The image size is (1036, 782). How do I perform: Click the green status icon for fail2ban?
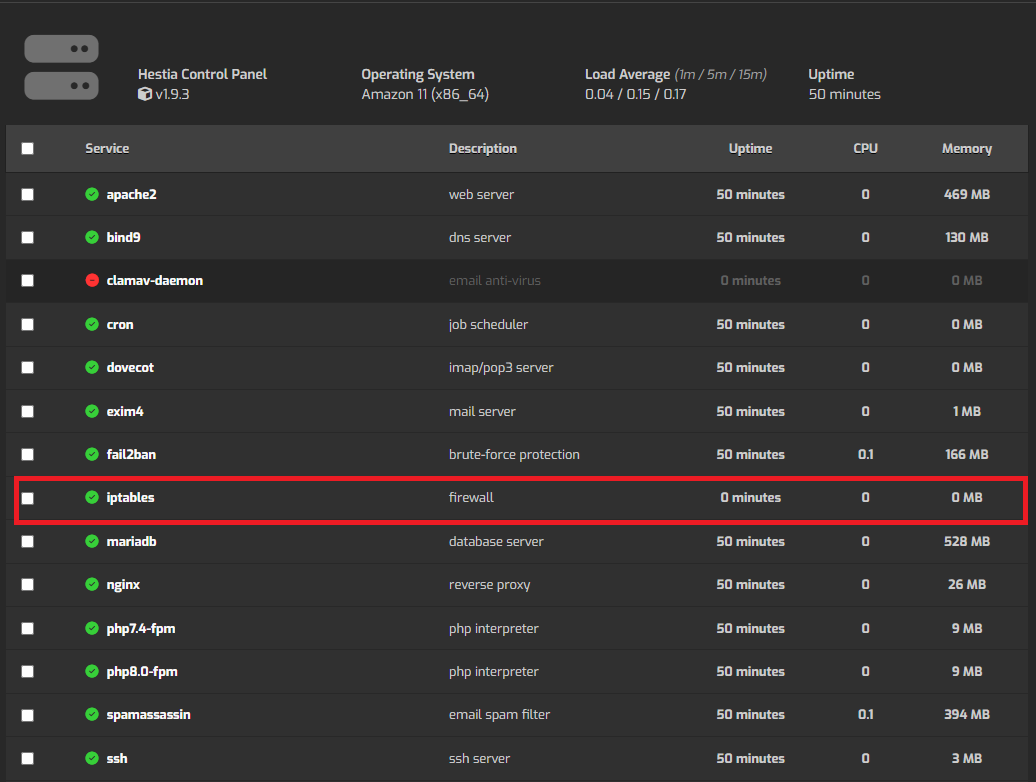[x=92, y=454]
